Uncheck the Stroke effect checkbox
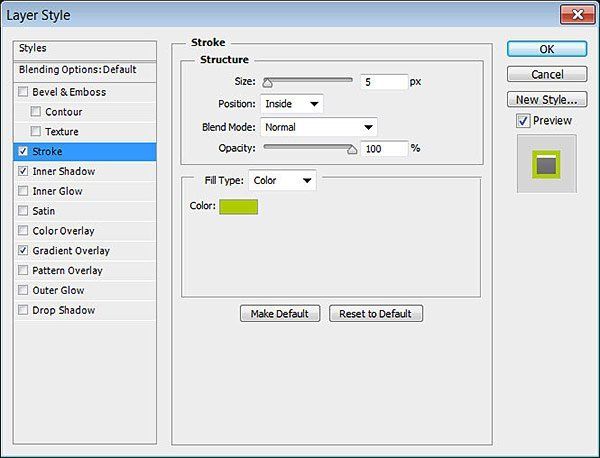The width and height of the screenshot is (600, 458). point(23,152)
